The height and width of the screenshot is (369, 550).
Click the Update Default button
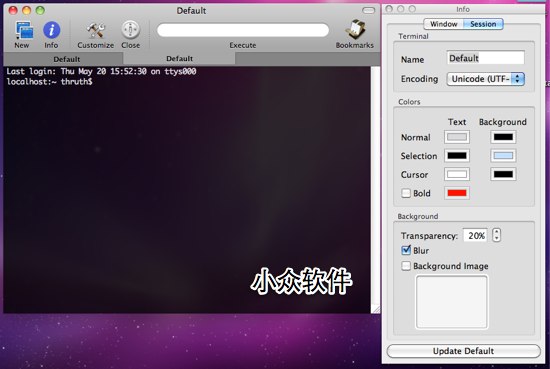click(x=463, y=351)
